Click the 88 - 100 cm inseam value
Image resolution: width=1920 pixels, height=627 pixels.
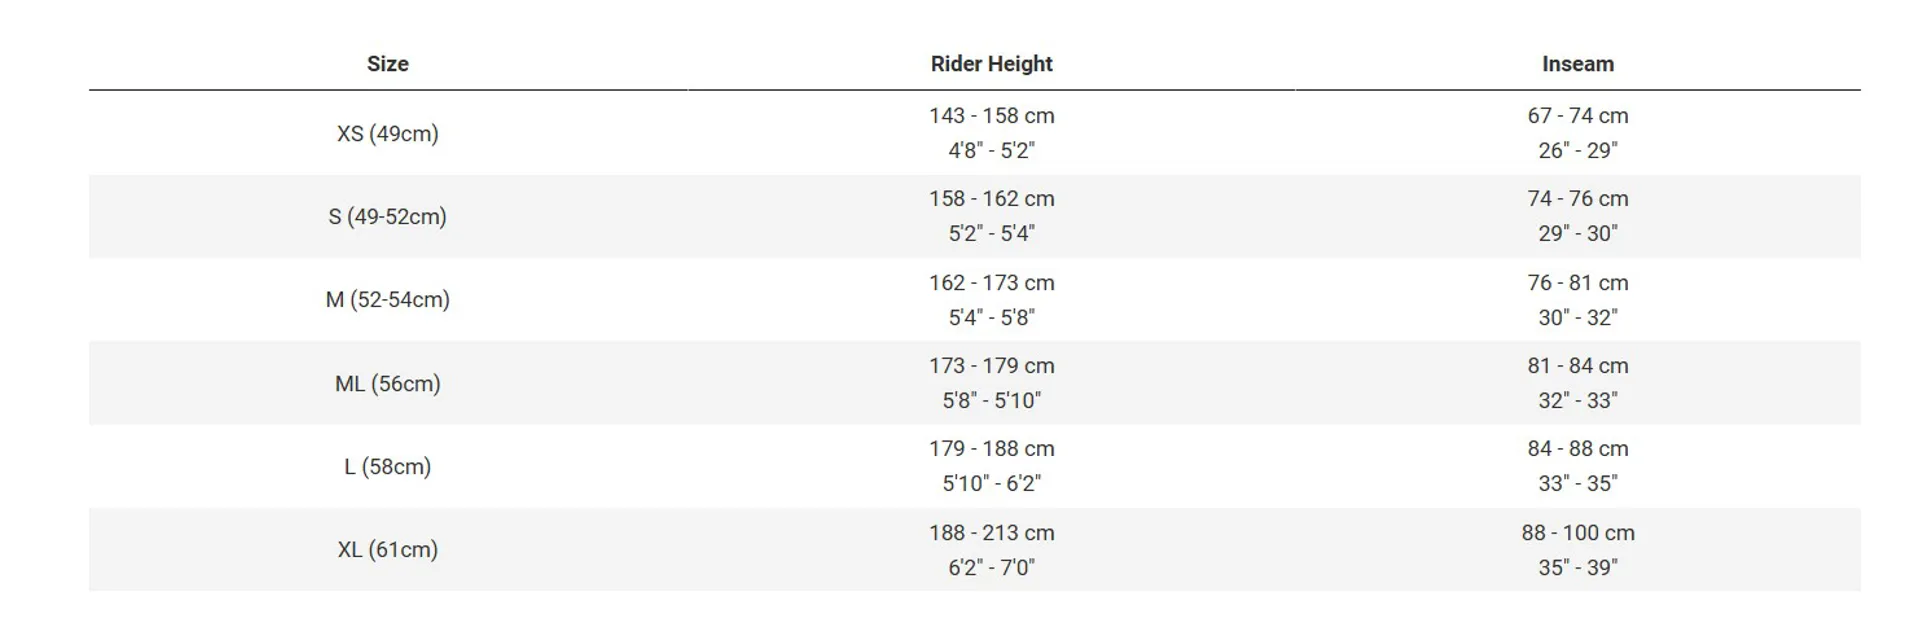[x=1578, y=533]
